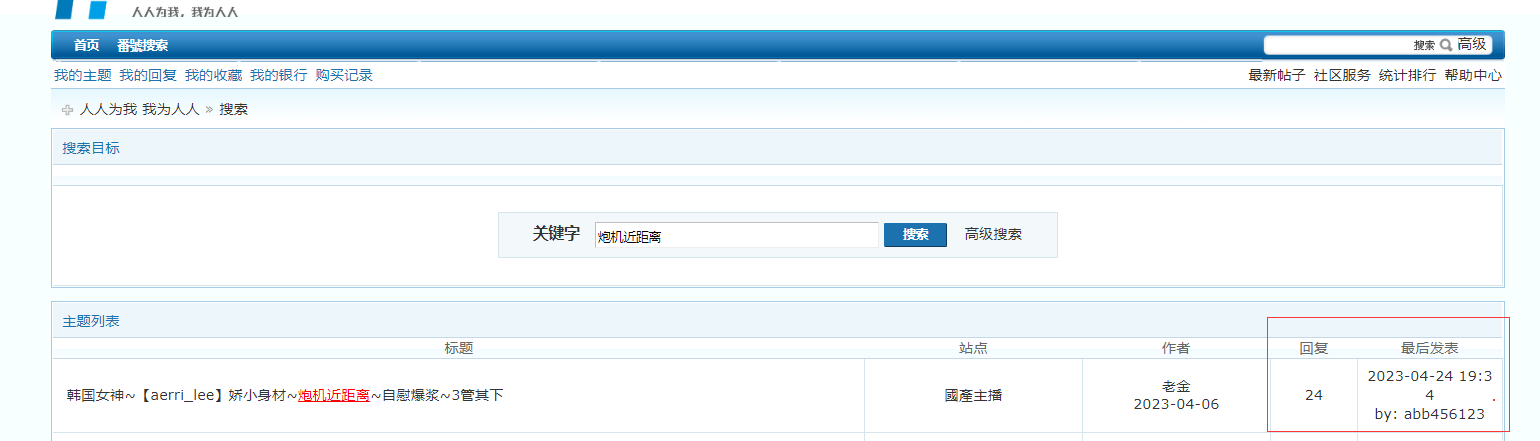1540x441 pixels.
Task: Click the 关键字 keyword input field
Action: tap(736, 235)
